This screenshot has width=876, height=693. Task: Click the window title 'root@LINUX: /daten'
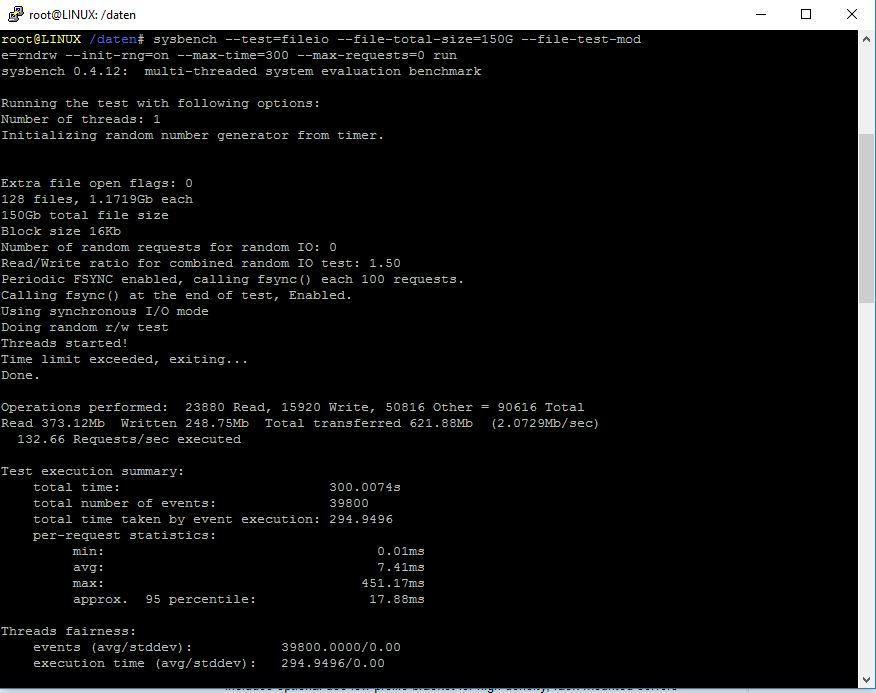pos(82,15)
